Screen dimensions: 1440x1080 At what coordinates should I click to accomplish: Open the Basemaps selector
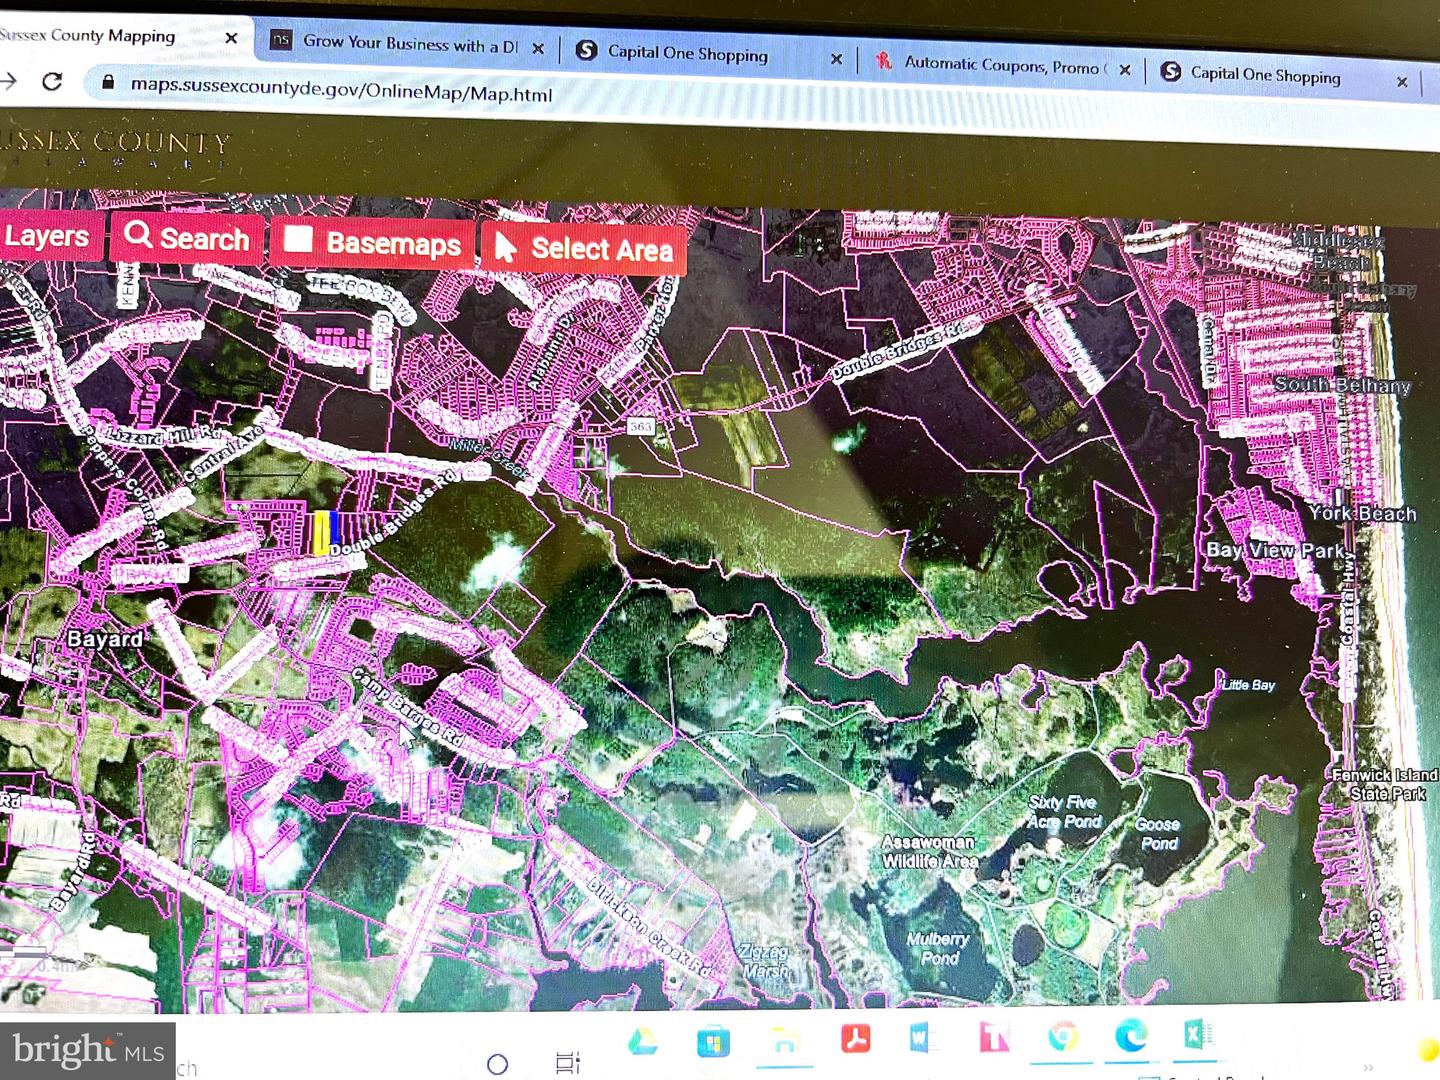[x=373, y=243]
